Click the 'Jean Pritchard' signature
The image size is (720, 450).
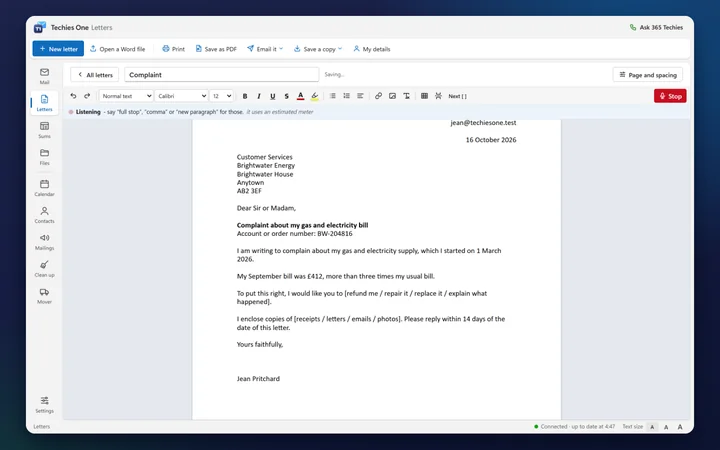tap(258, 379)
